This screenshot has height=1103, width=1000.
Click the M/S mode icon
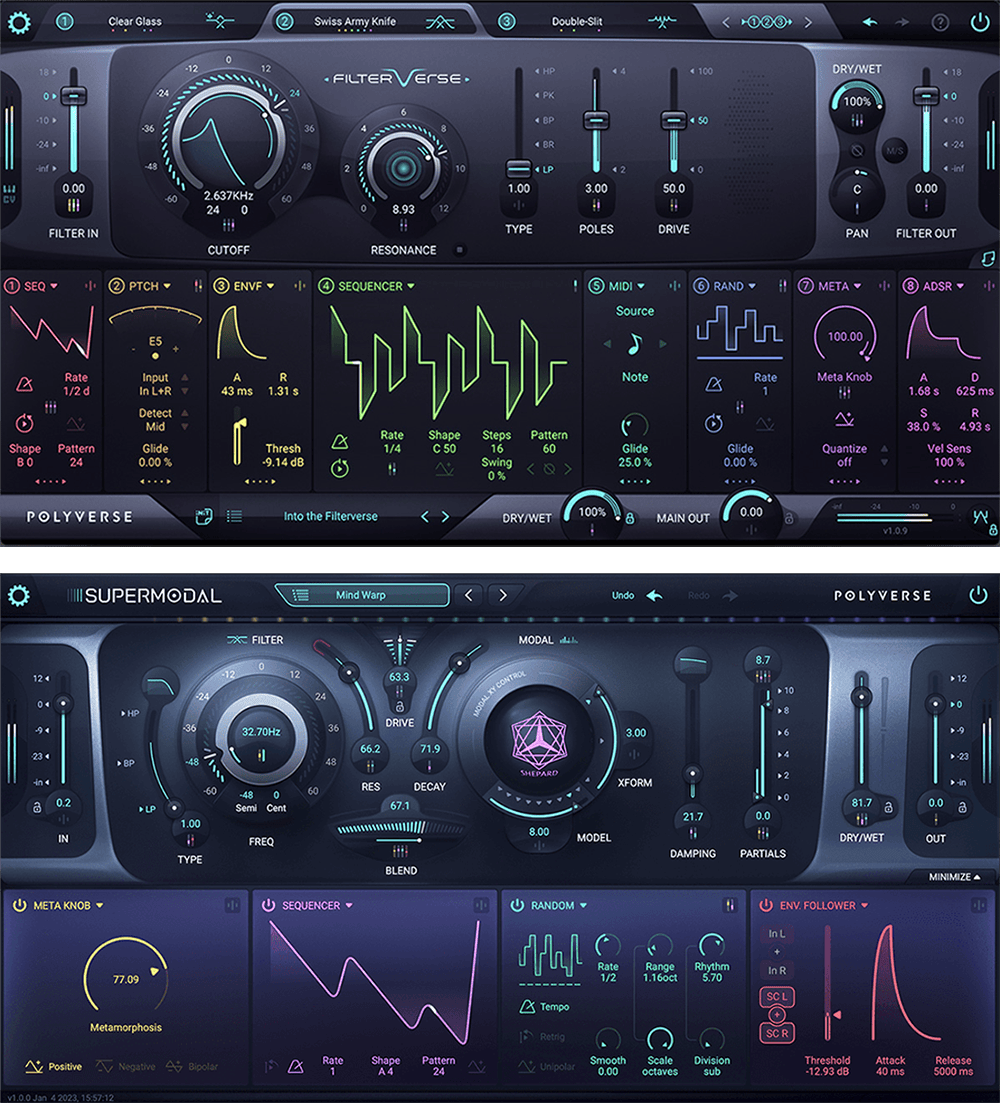(x=894, y=149)
